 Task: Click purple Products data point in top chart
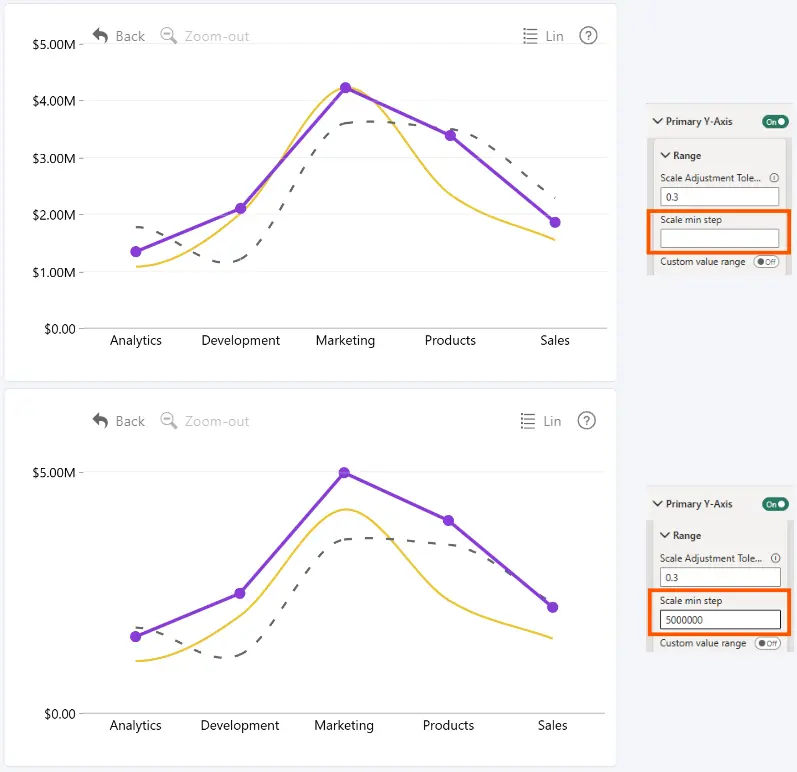point(450,136)
